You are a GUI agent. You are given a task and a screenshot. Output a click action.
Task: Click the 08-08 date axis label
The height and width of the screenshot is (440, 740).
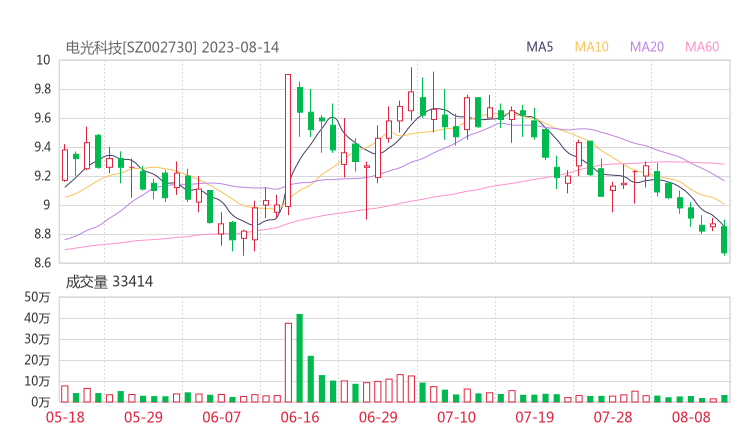[x=691, y=417]
